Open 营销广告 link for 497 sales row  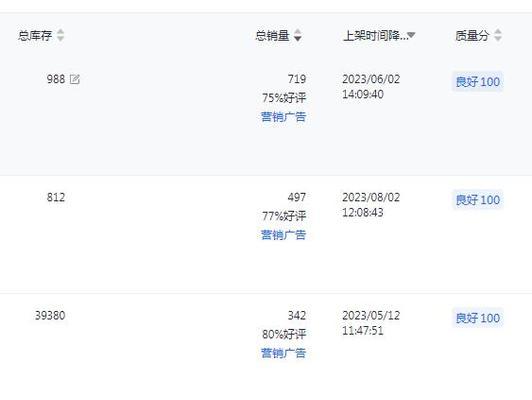coord(284,234)
